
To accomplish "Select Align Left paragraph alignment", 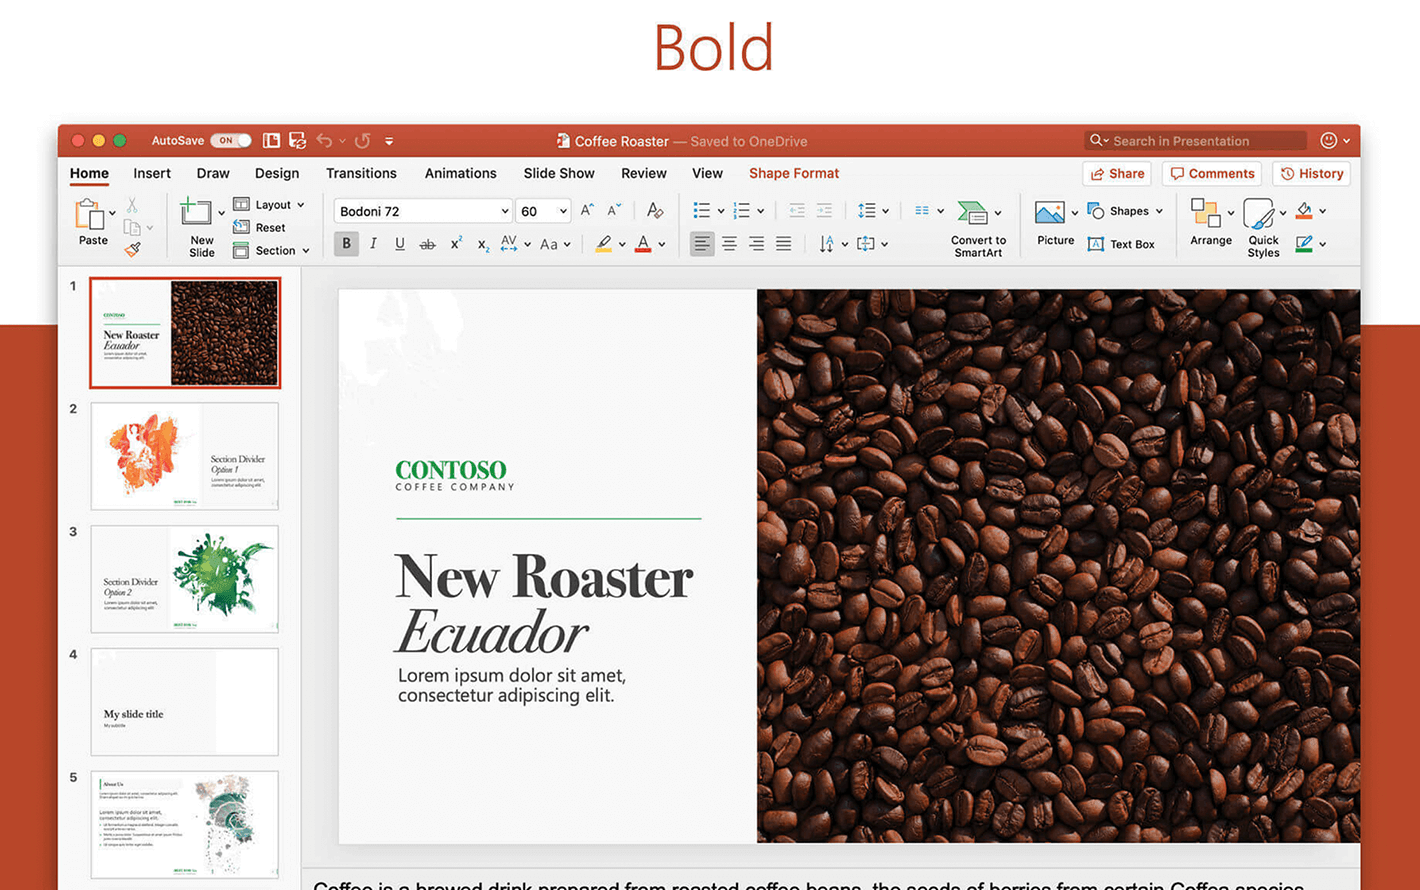I will (x=702, y=243).
